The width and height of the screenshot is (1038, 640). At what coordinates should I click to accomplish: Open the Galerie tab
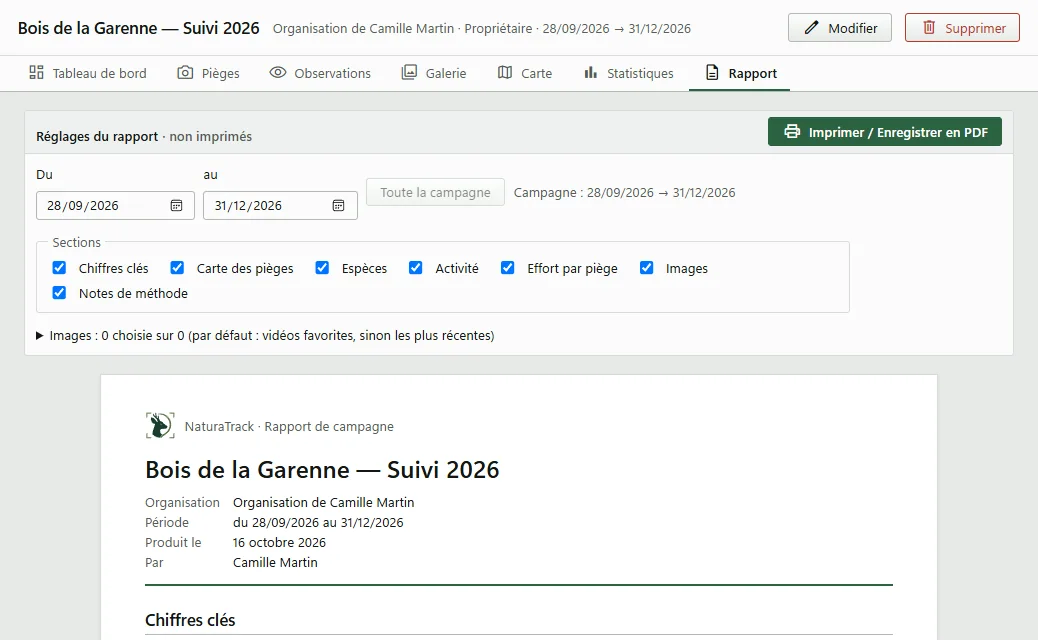434,73
